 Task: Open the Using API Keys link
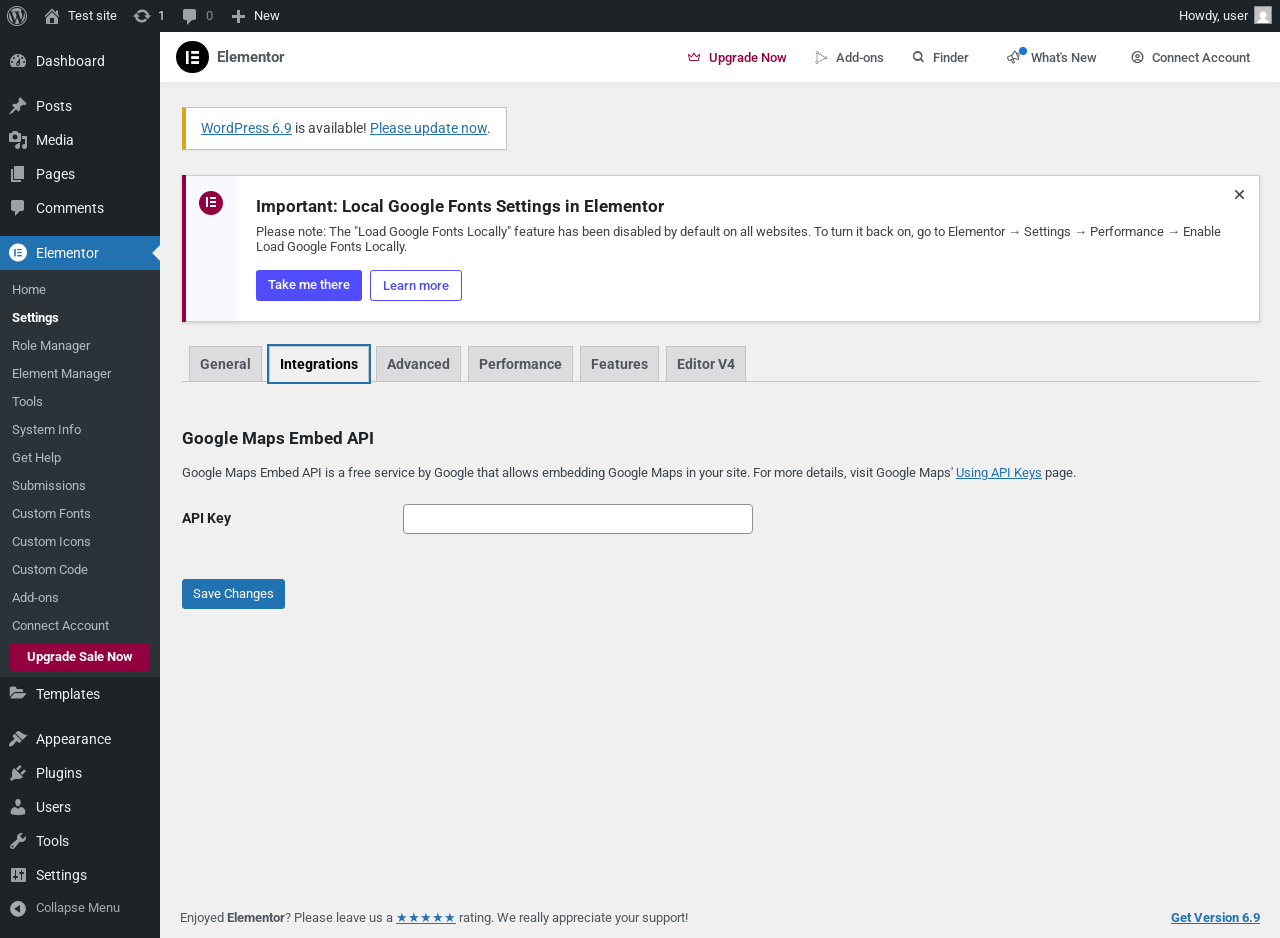999,473
